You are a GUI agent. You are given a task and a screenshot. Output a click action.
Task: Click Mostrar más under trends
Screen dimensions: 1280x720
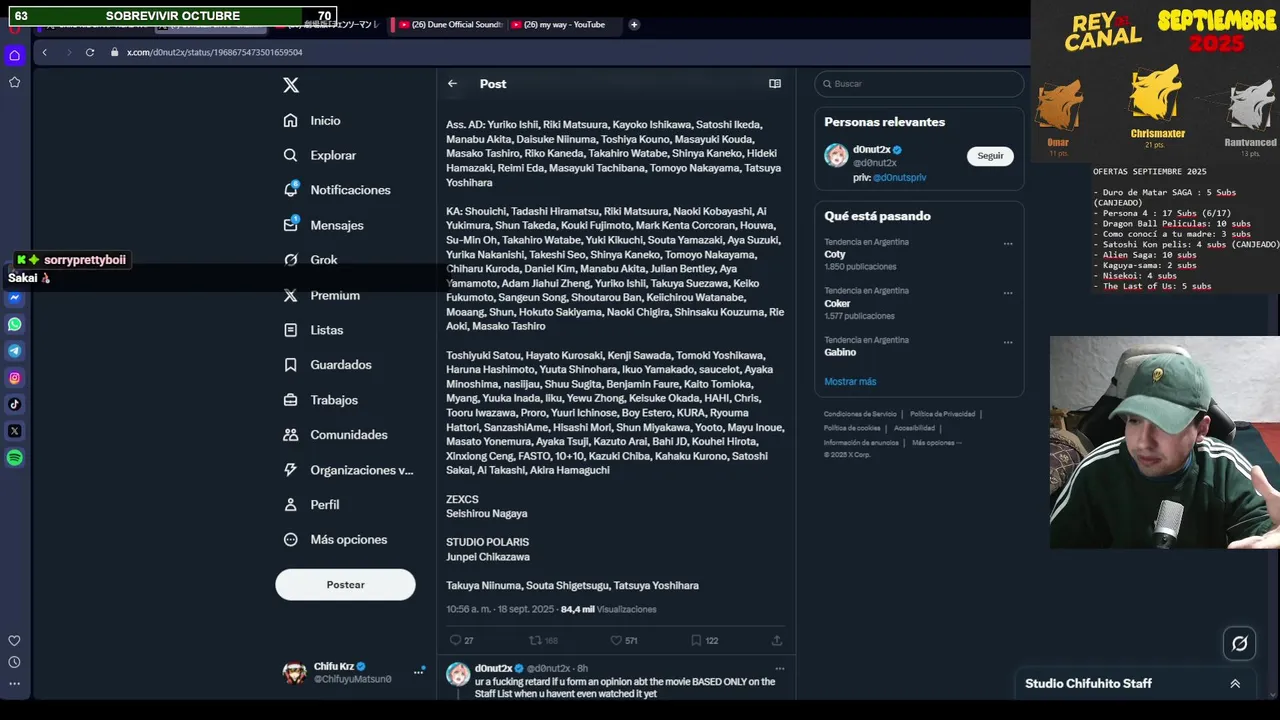[x=850, y=381]
